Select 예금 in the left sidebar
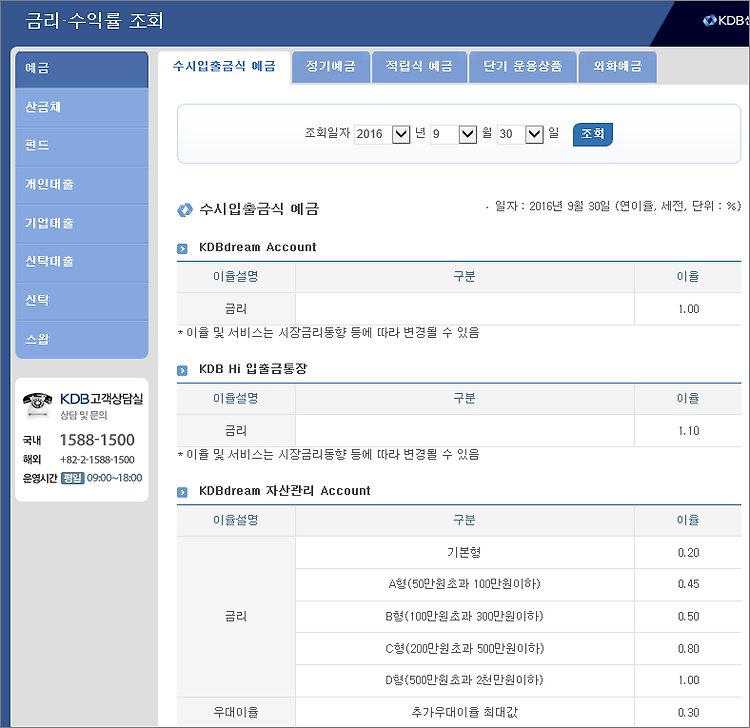Screen dimensions: 750x728 pyautogui.click(x=82, y=69)
